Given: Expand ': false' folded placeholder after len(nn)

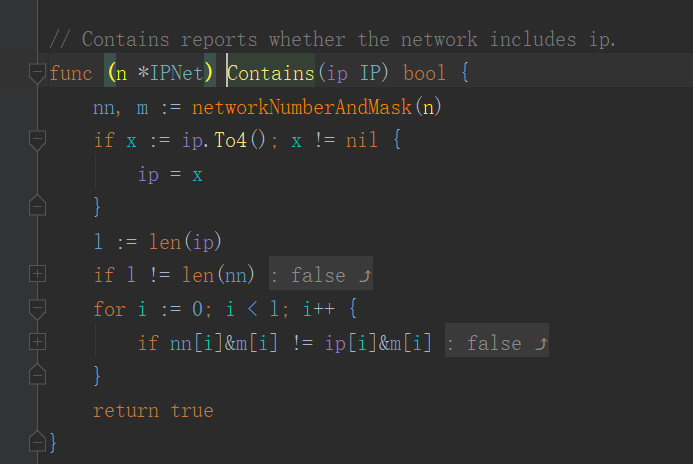Looking at the screenshot, I should coord(321,274).
